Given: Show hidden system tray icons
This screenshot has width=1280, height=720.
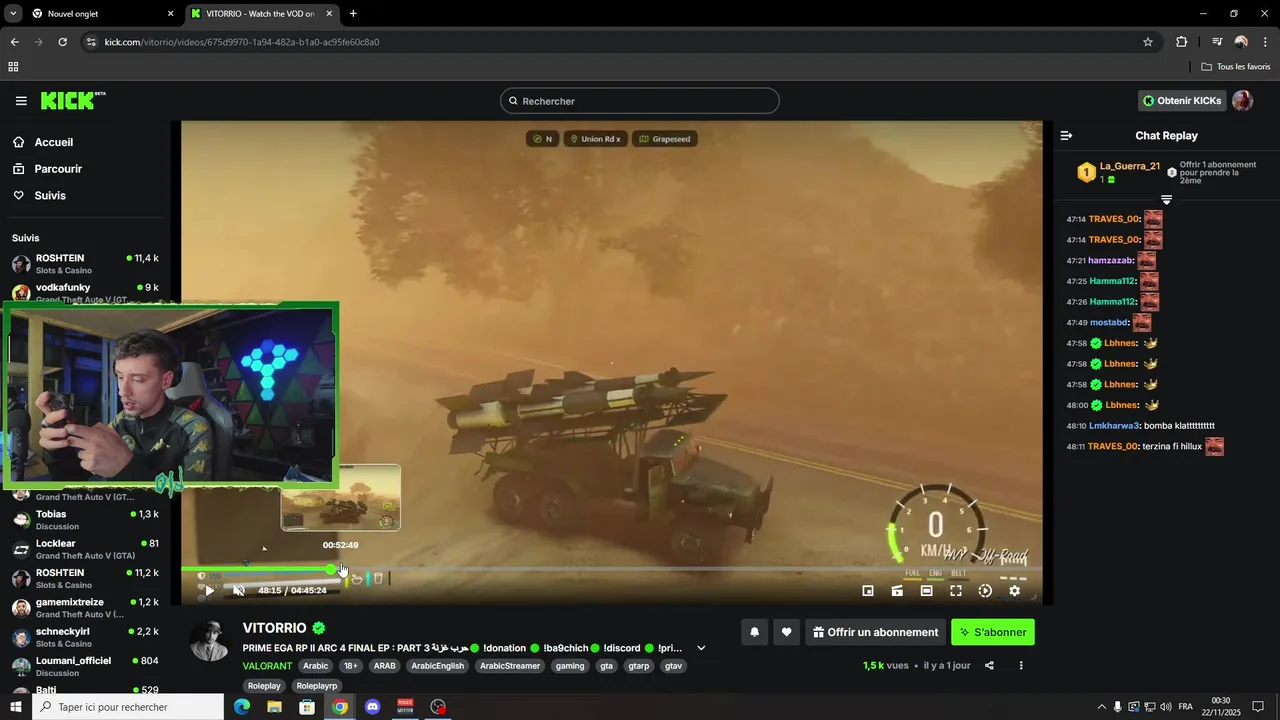Looking at the screenshot, I should pyautogui.click(x=1102, y=707).
